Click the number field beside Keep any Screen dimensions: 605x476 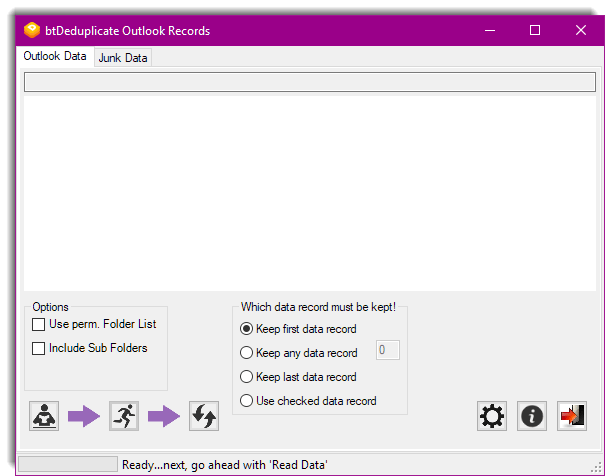(387, 350)
